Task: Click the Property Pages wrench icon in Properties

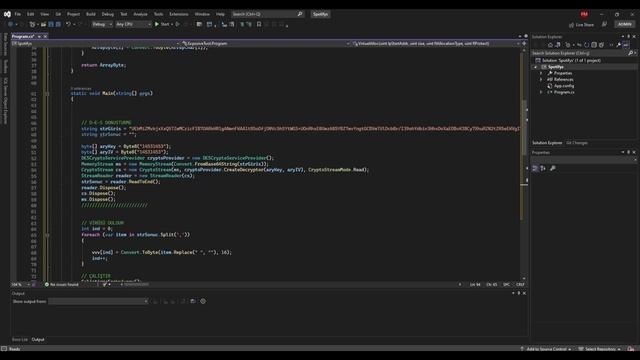Action: 553,168
